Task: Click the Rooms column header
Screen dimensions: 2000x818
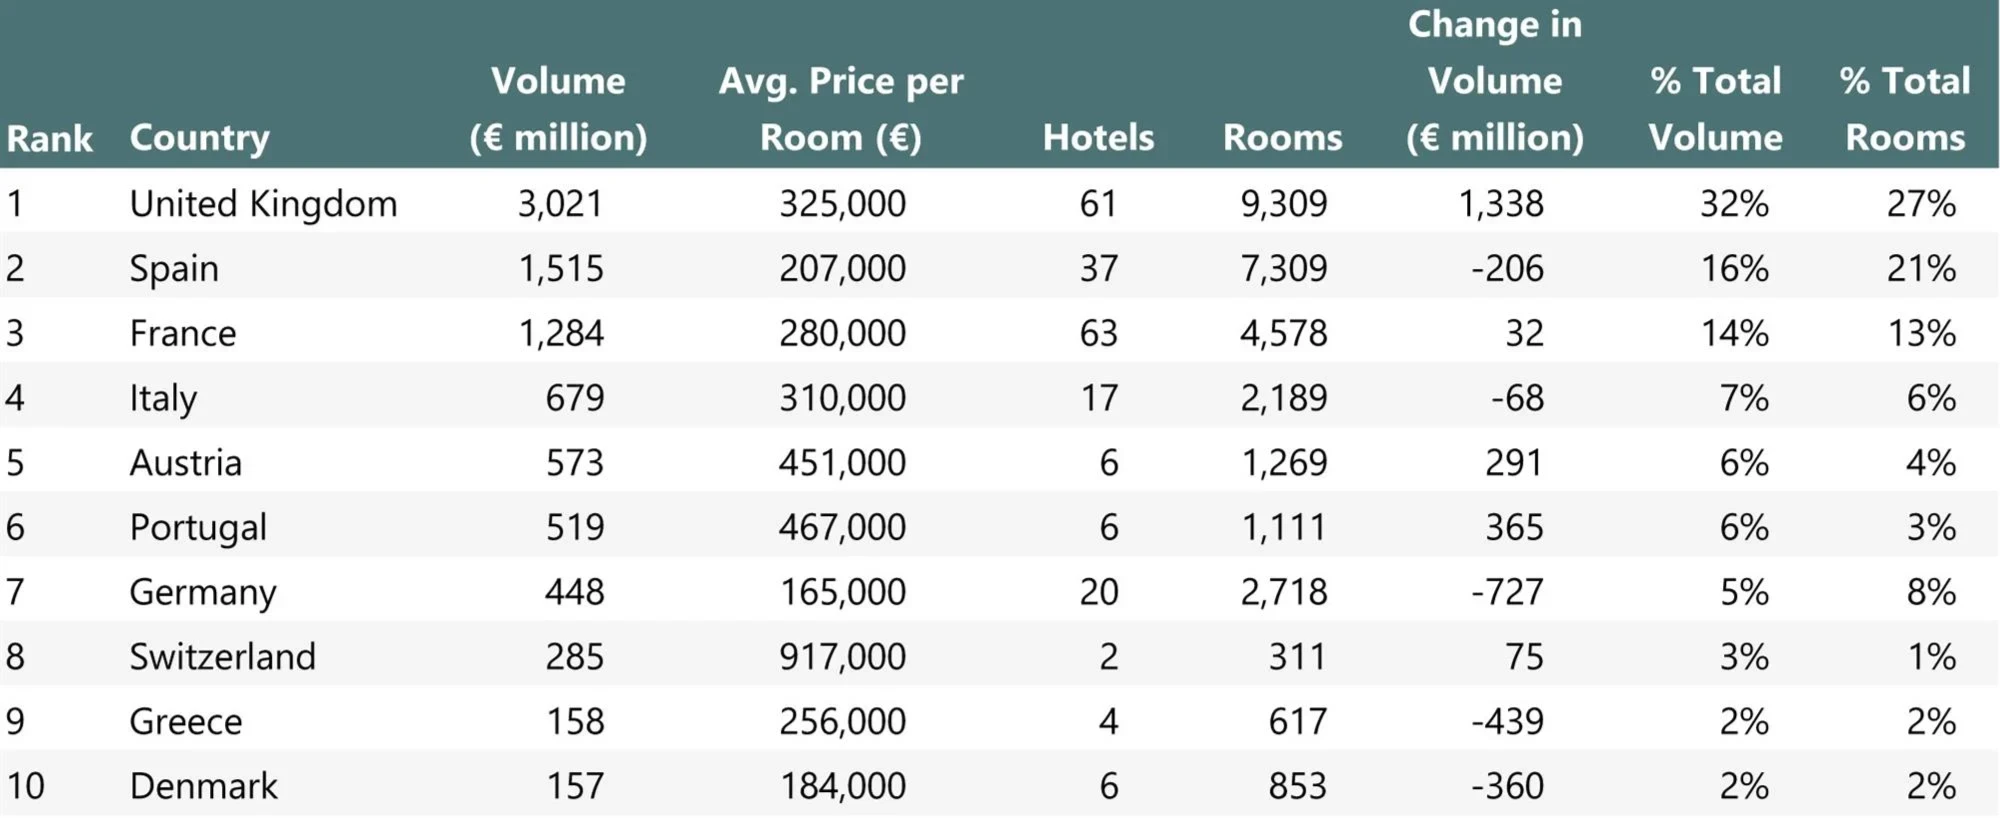Action: pyautogui.click(x=1282, y=138)
